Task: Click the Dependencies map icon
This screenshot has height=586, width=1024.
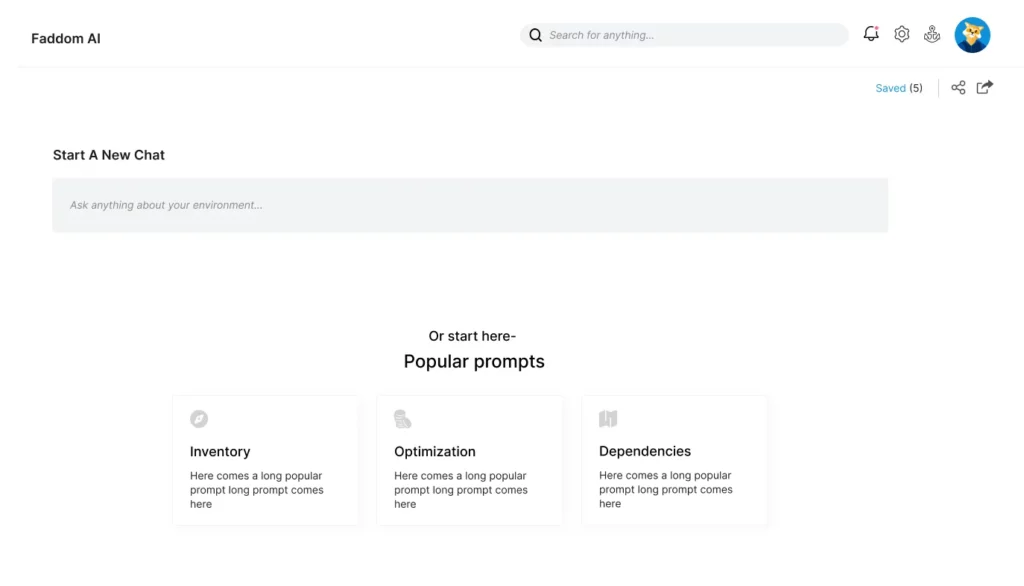Action: pyautogui.click(x=608, y=418)
